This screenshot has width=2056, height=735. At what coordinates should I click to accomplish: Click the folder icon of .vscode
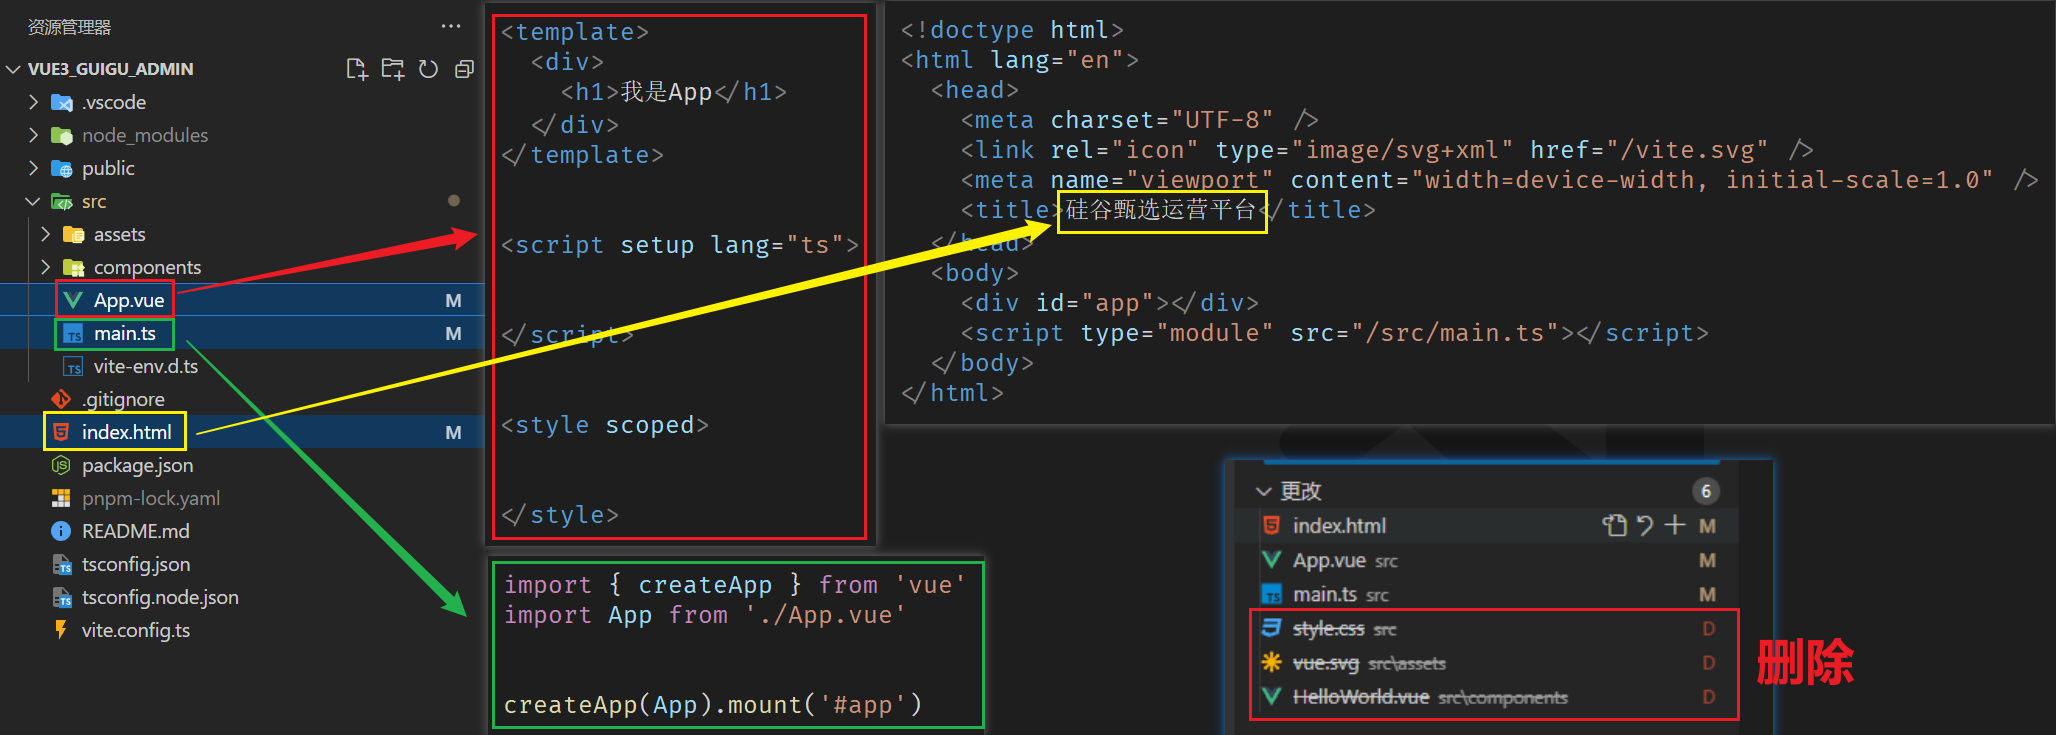62,102
